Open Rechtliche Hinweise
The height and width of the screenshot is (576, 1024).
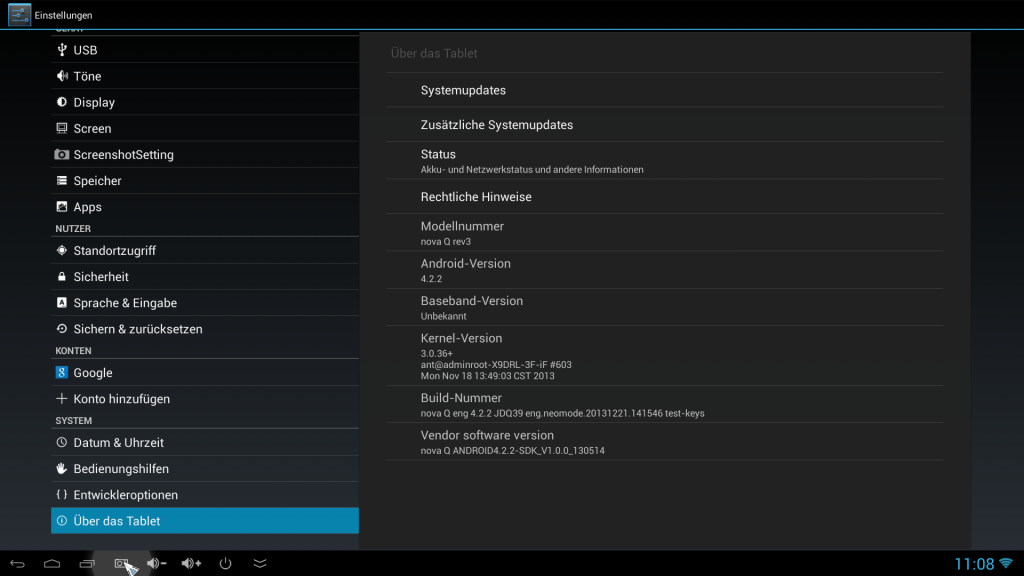665,197
